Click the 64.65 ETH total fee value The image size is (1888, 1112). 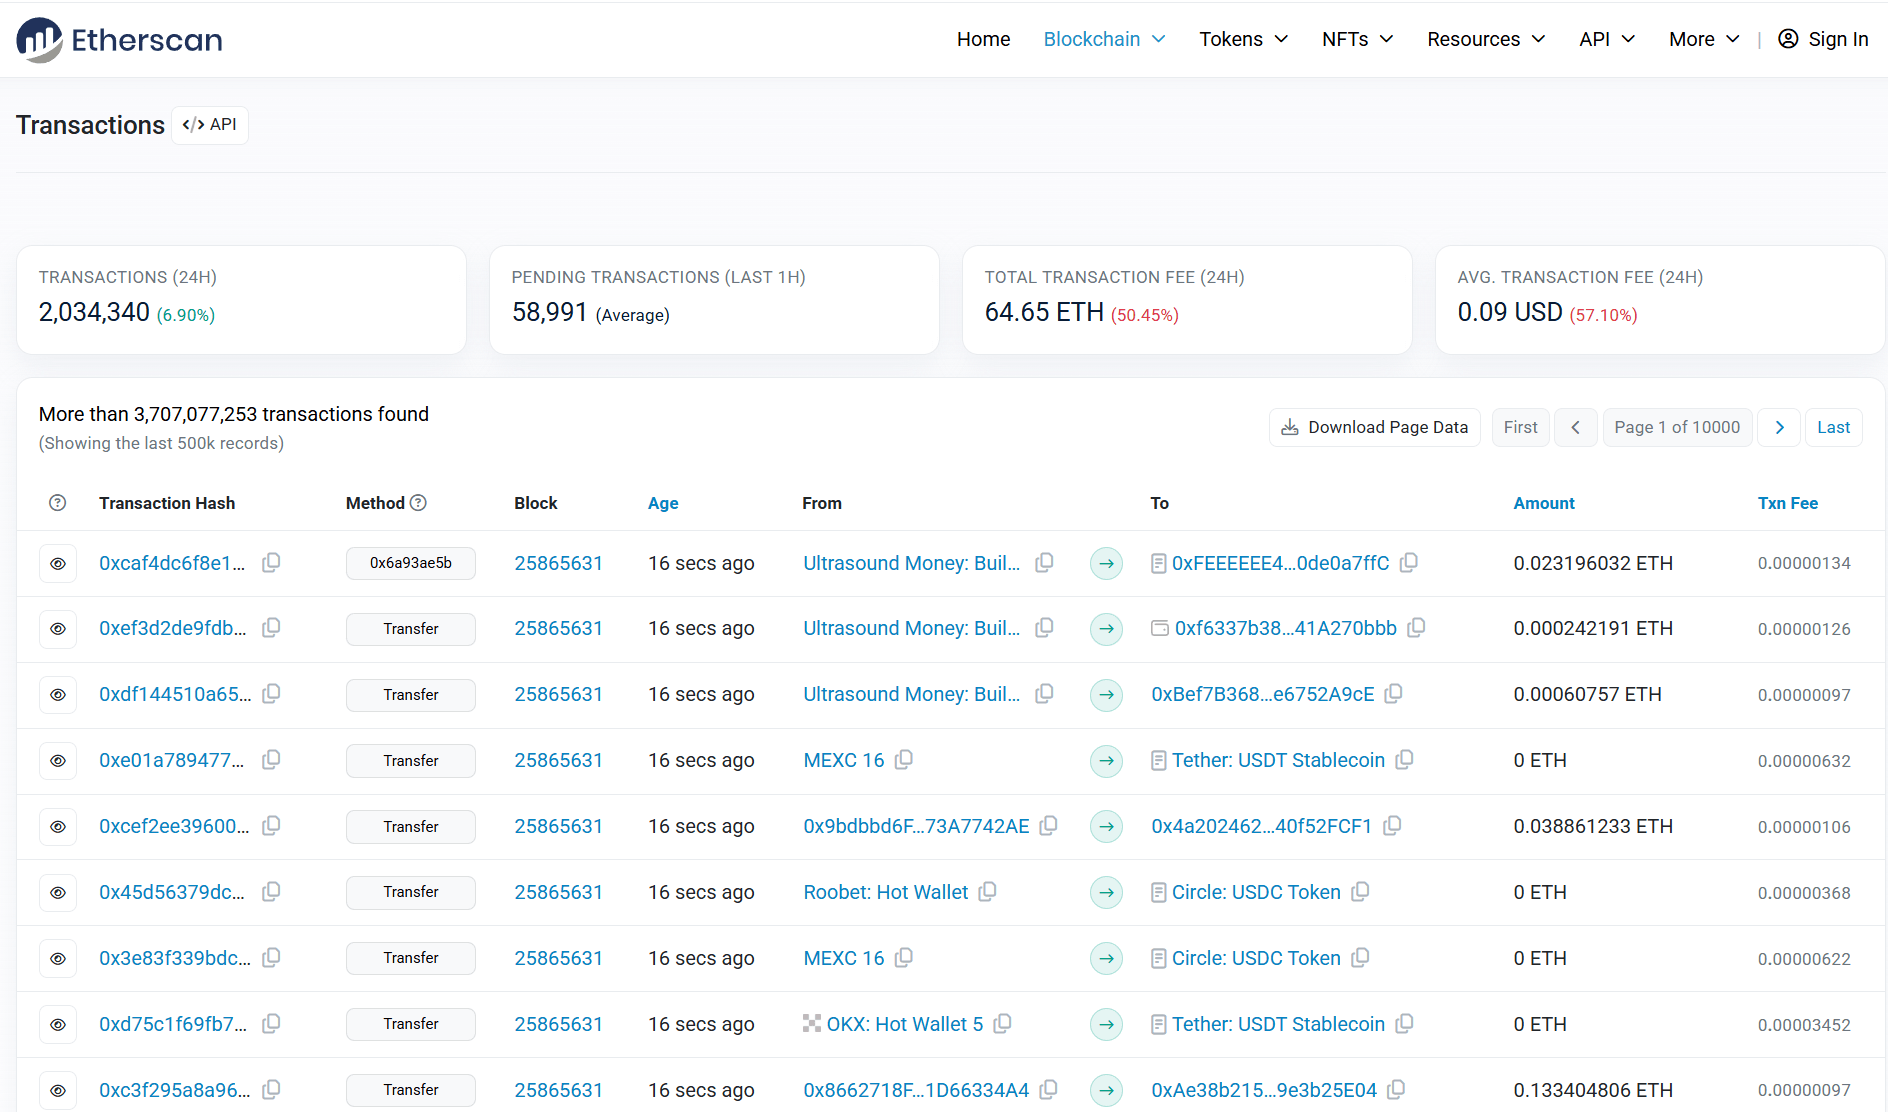click(x=1044, y=312)
